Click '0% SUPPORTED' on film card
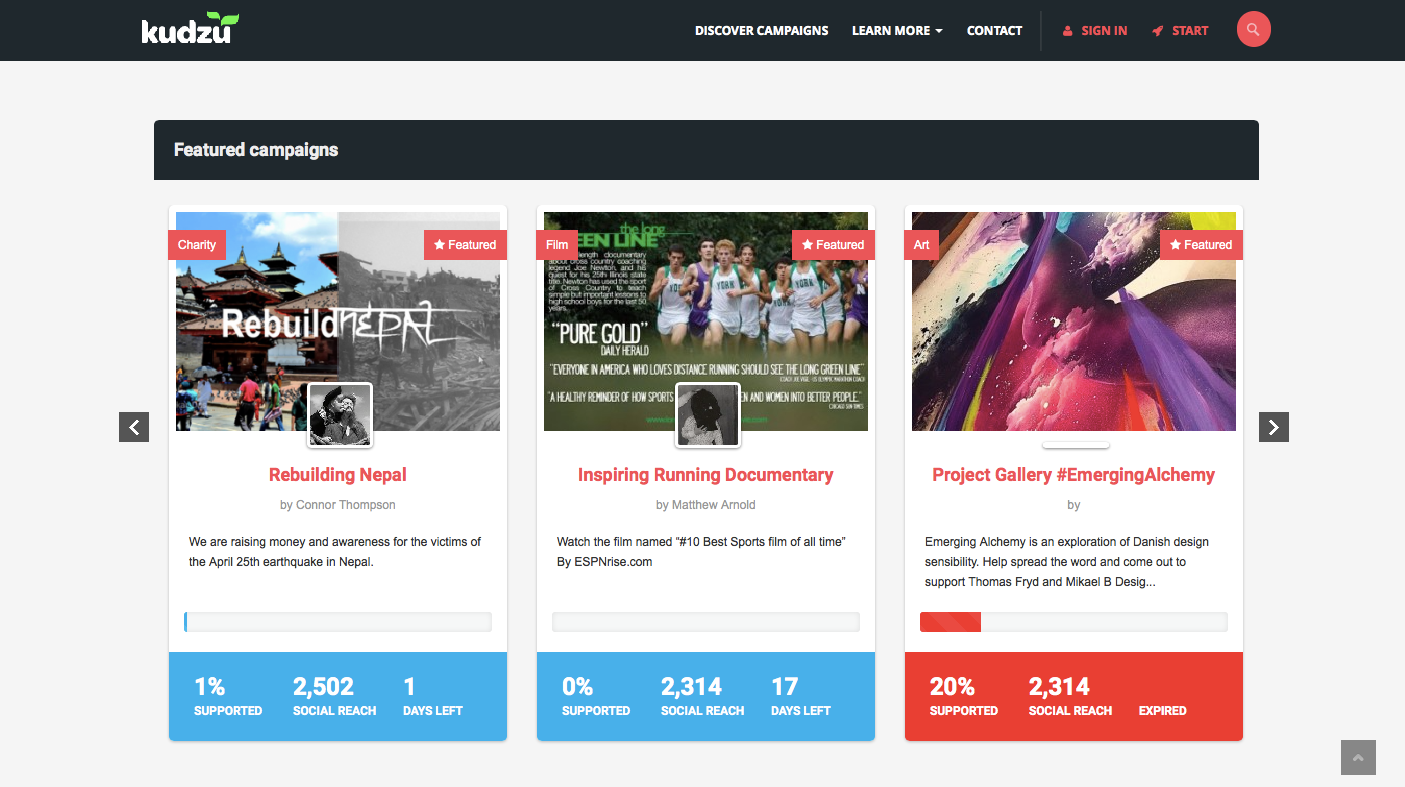The width and height of the screenshot is (1405, 787). tap(596, 697)
